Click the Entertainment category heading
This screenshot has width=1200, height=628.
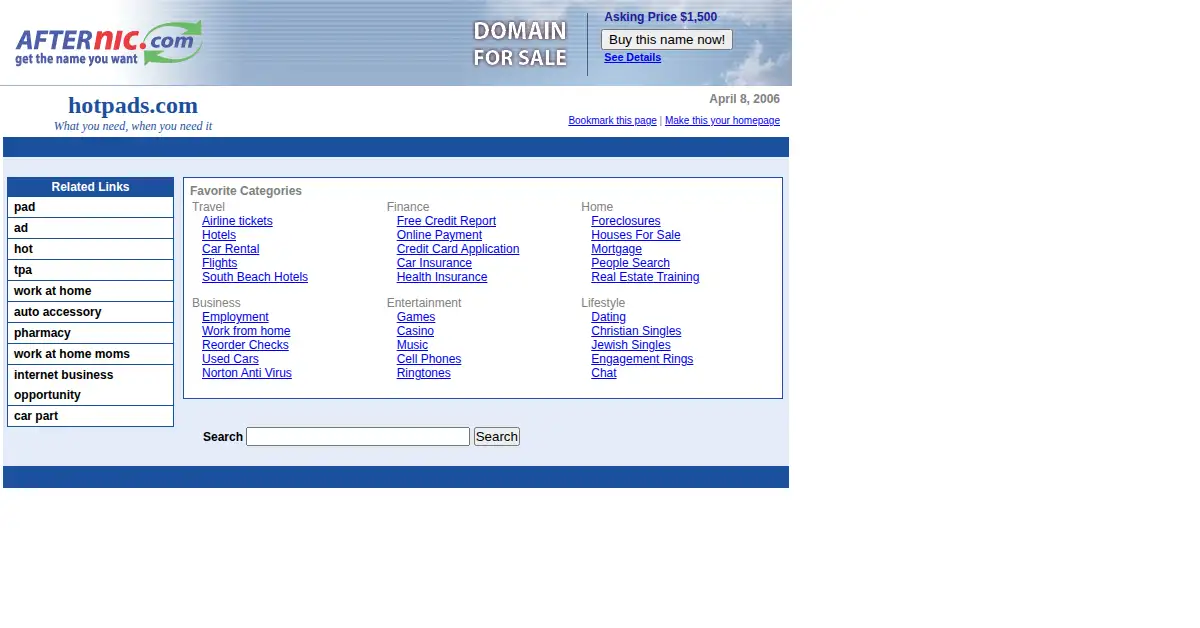click(x=424, y=303)
